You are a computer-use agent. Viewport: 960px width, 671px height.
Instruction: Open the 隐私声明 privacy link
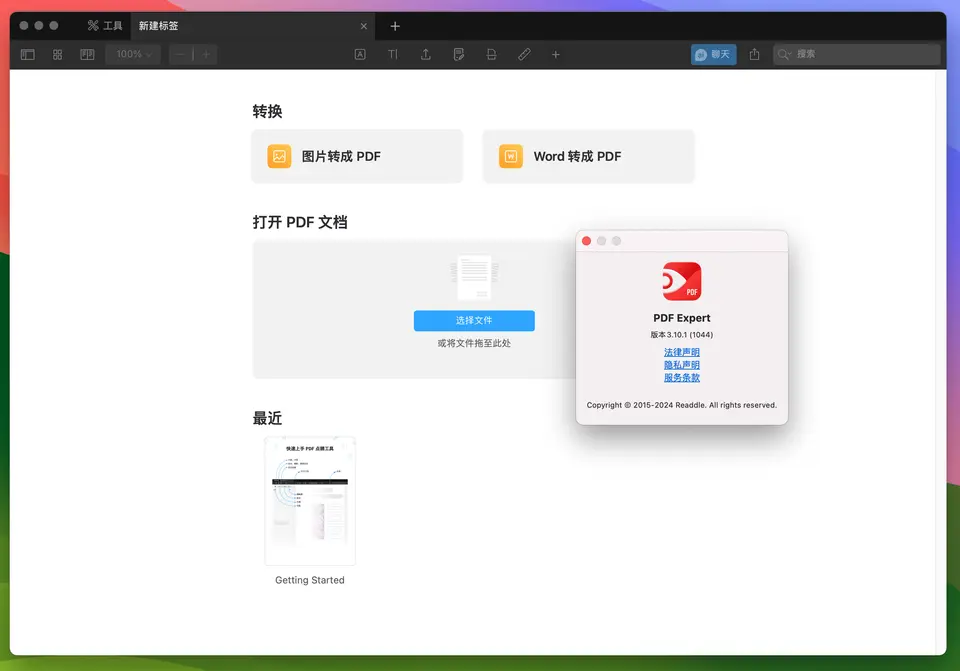point(681,365)
